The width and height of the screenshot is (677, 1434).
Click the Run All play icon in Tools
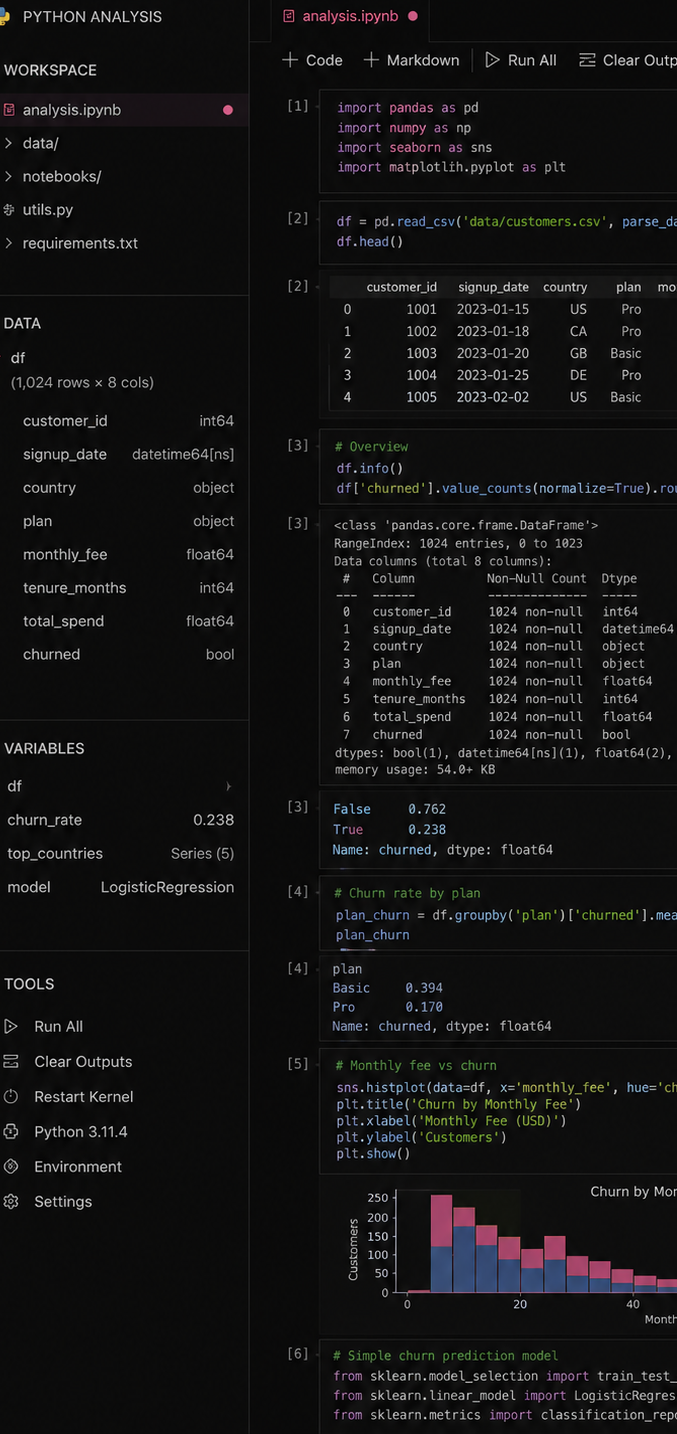(11, 1027)
